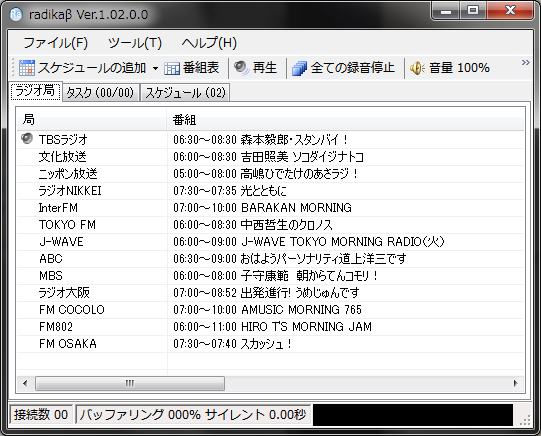Click the 再生 play button label
541x436 pixels.
tap(265, 68)
